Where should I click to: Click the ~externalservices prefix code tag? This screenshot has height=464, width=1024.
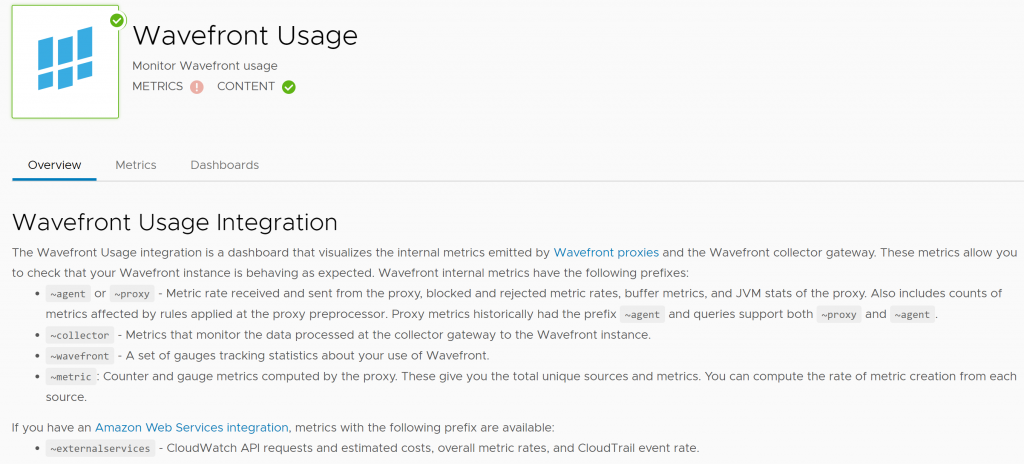point(101,448)
